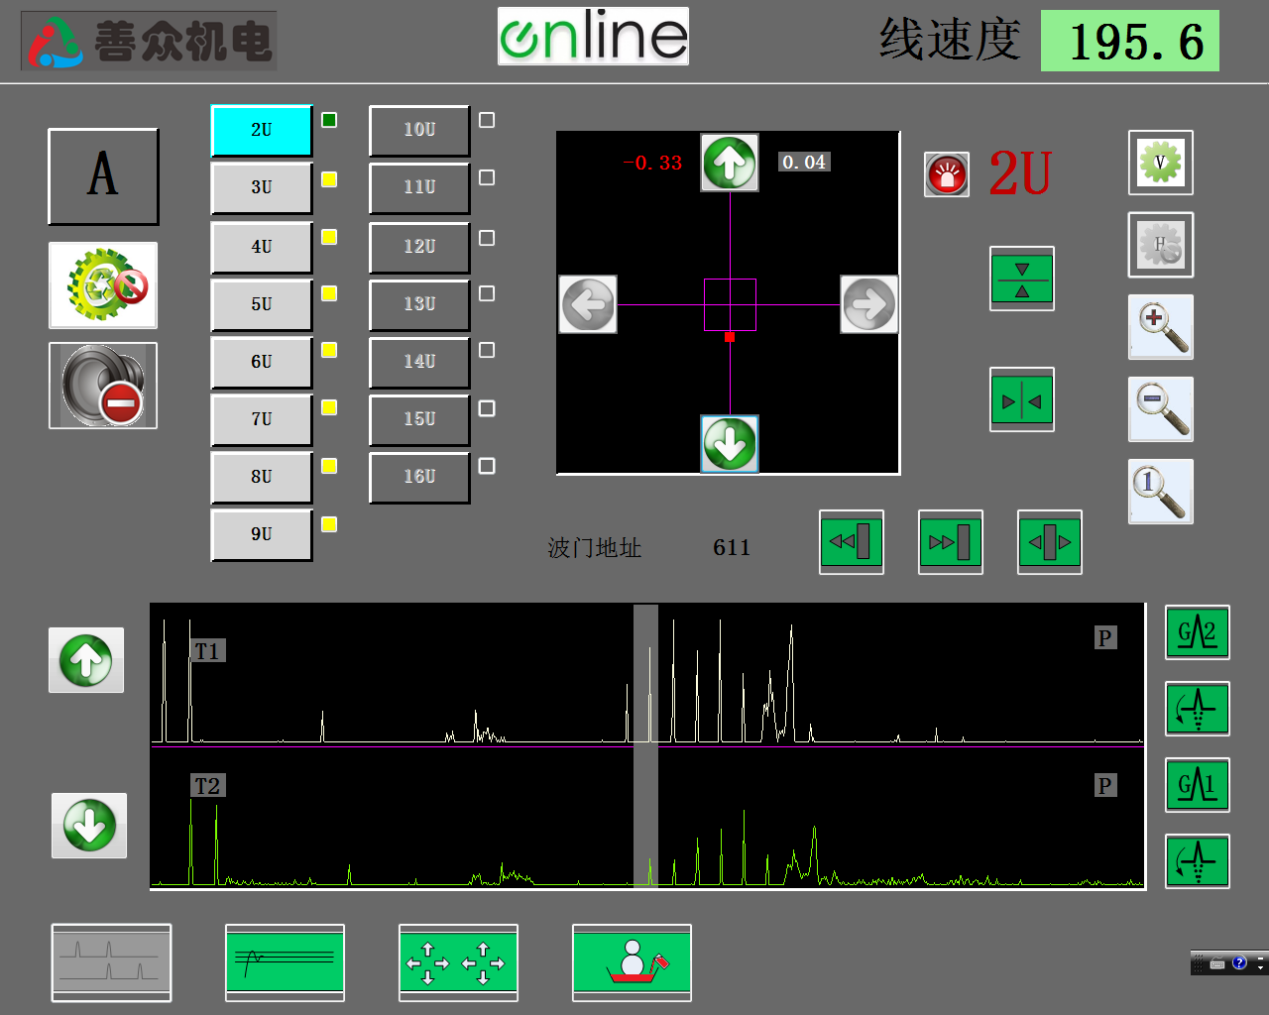Switch to the 5U unit

261,304
